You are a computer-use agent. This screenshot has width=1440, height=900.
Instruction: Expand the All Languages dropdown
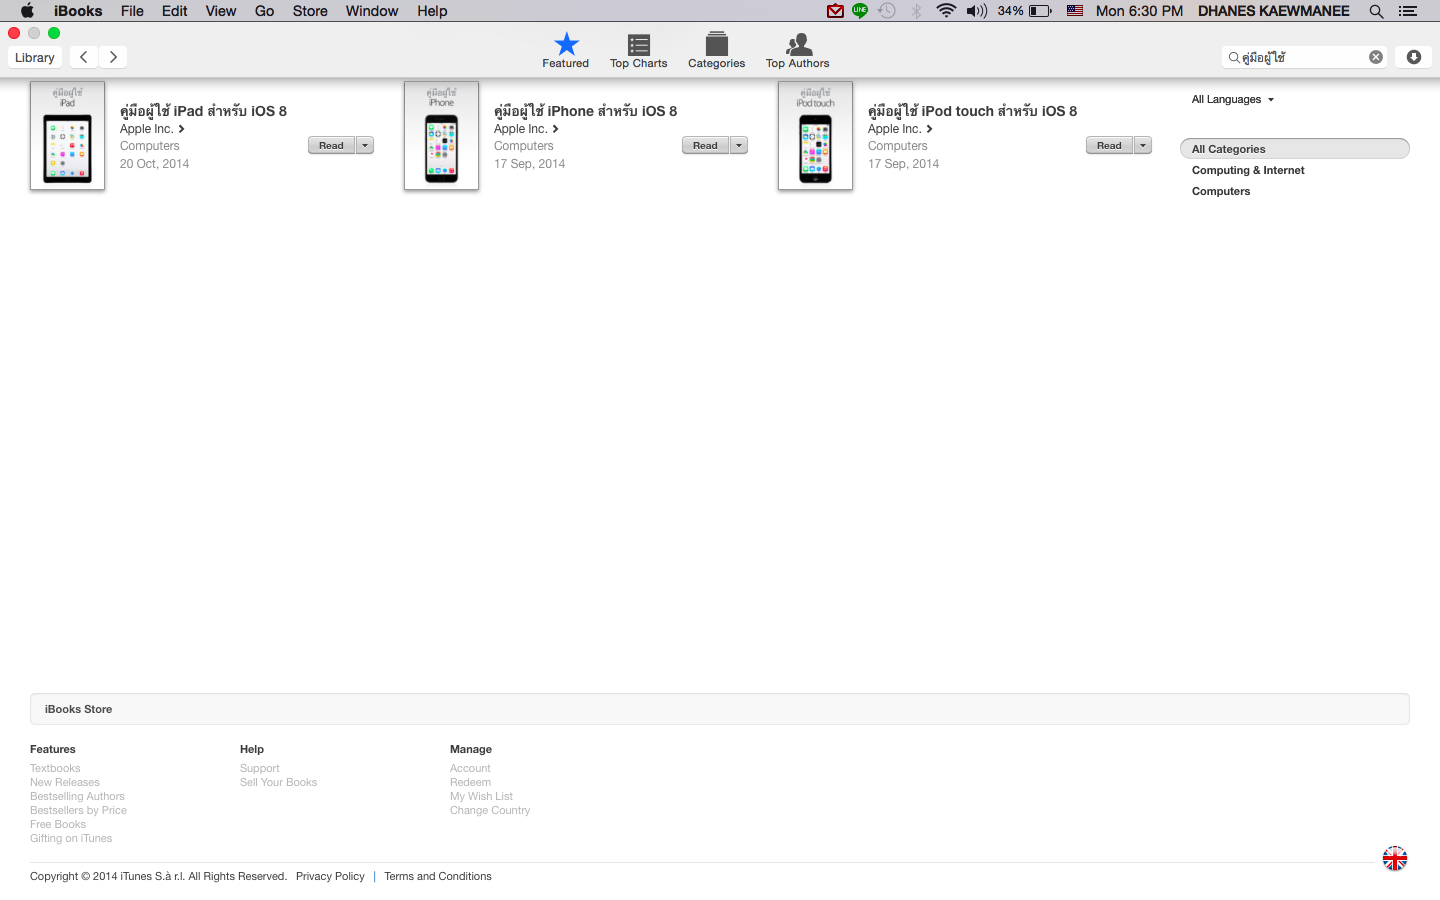tap(1232, 99)
